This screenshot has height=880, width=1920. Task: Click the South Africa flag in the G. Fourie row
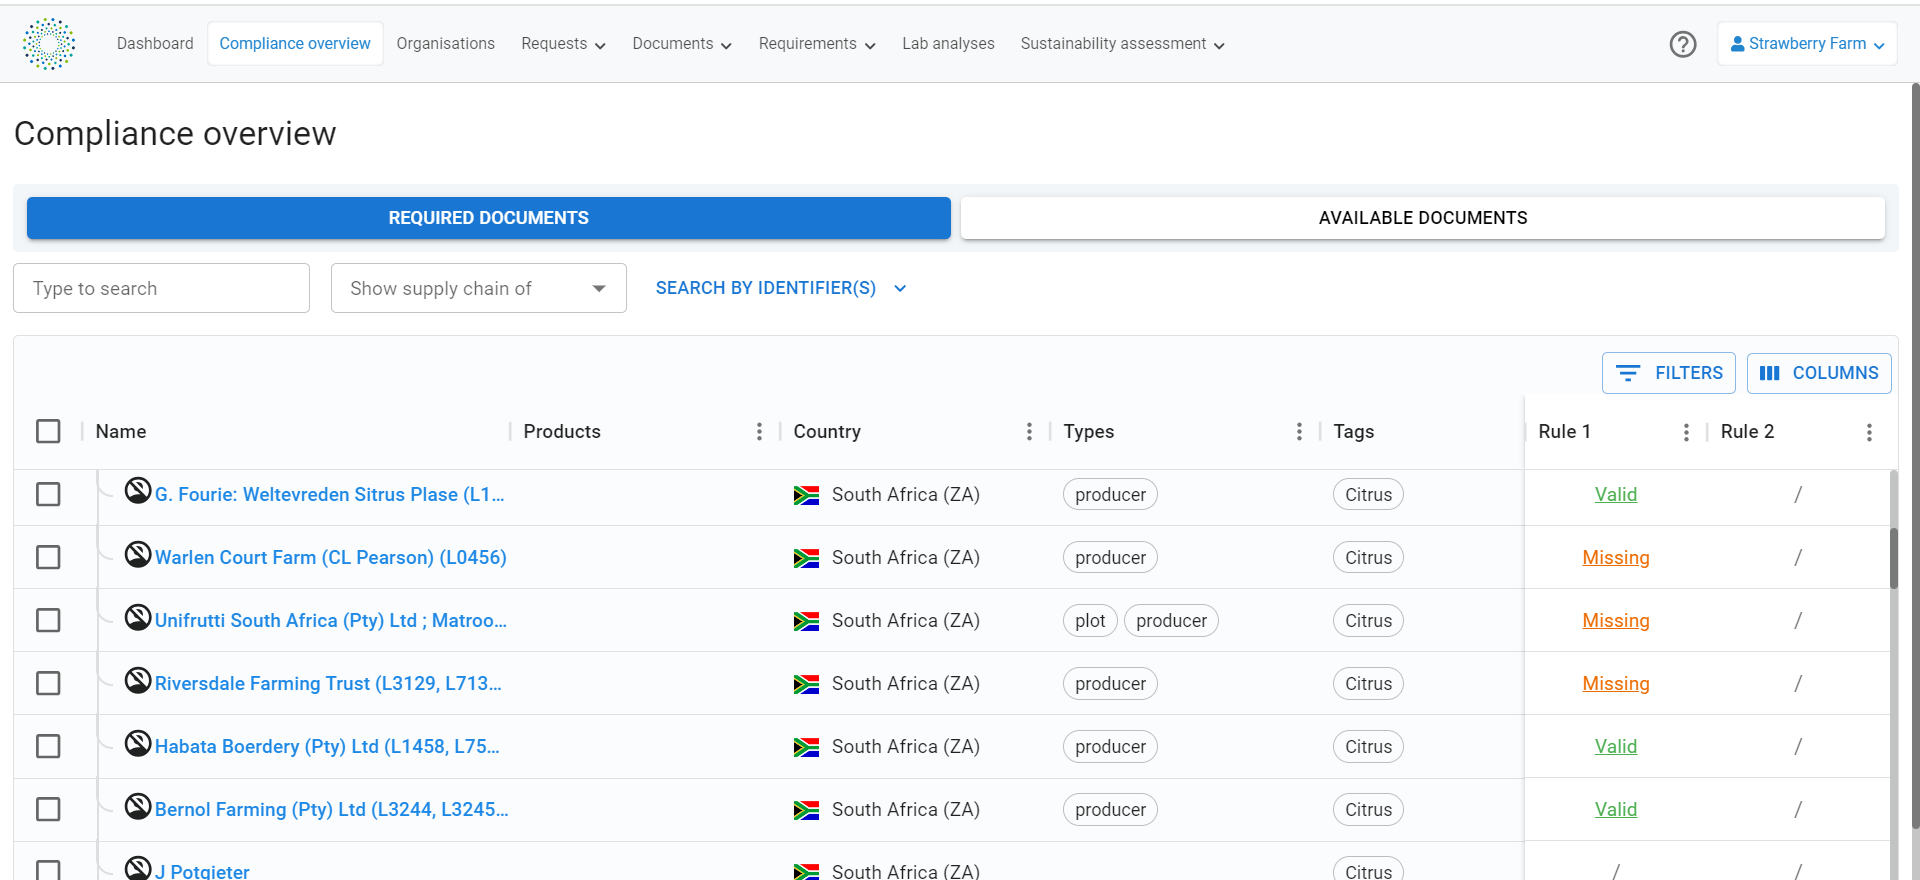[806, 495]
